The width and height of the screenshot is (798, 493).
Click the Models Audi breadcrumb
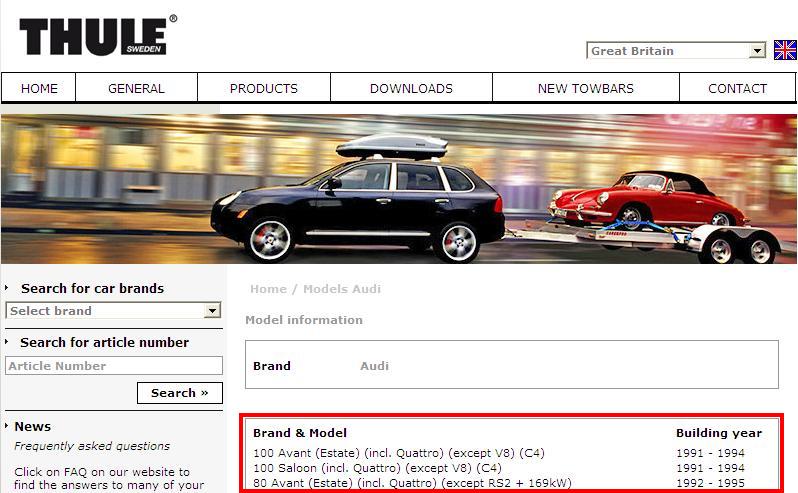tap(342, 289)
